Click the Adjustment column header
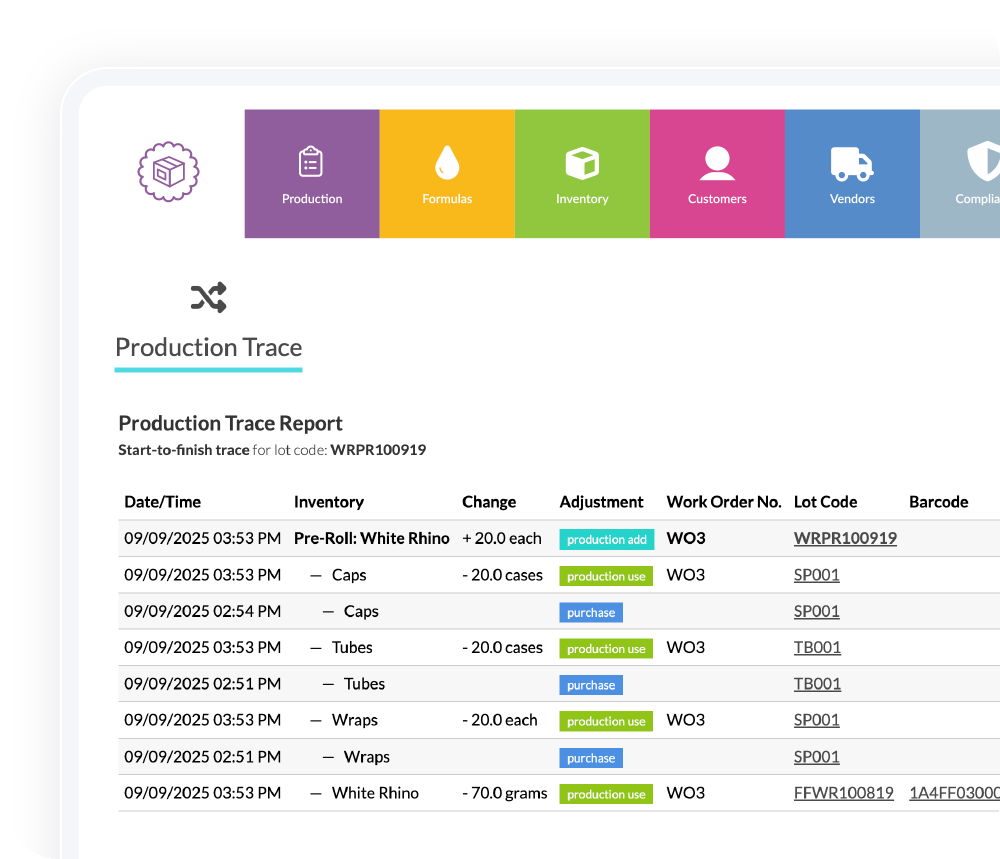This screenshot has width=1000, height=859. 601,502
